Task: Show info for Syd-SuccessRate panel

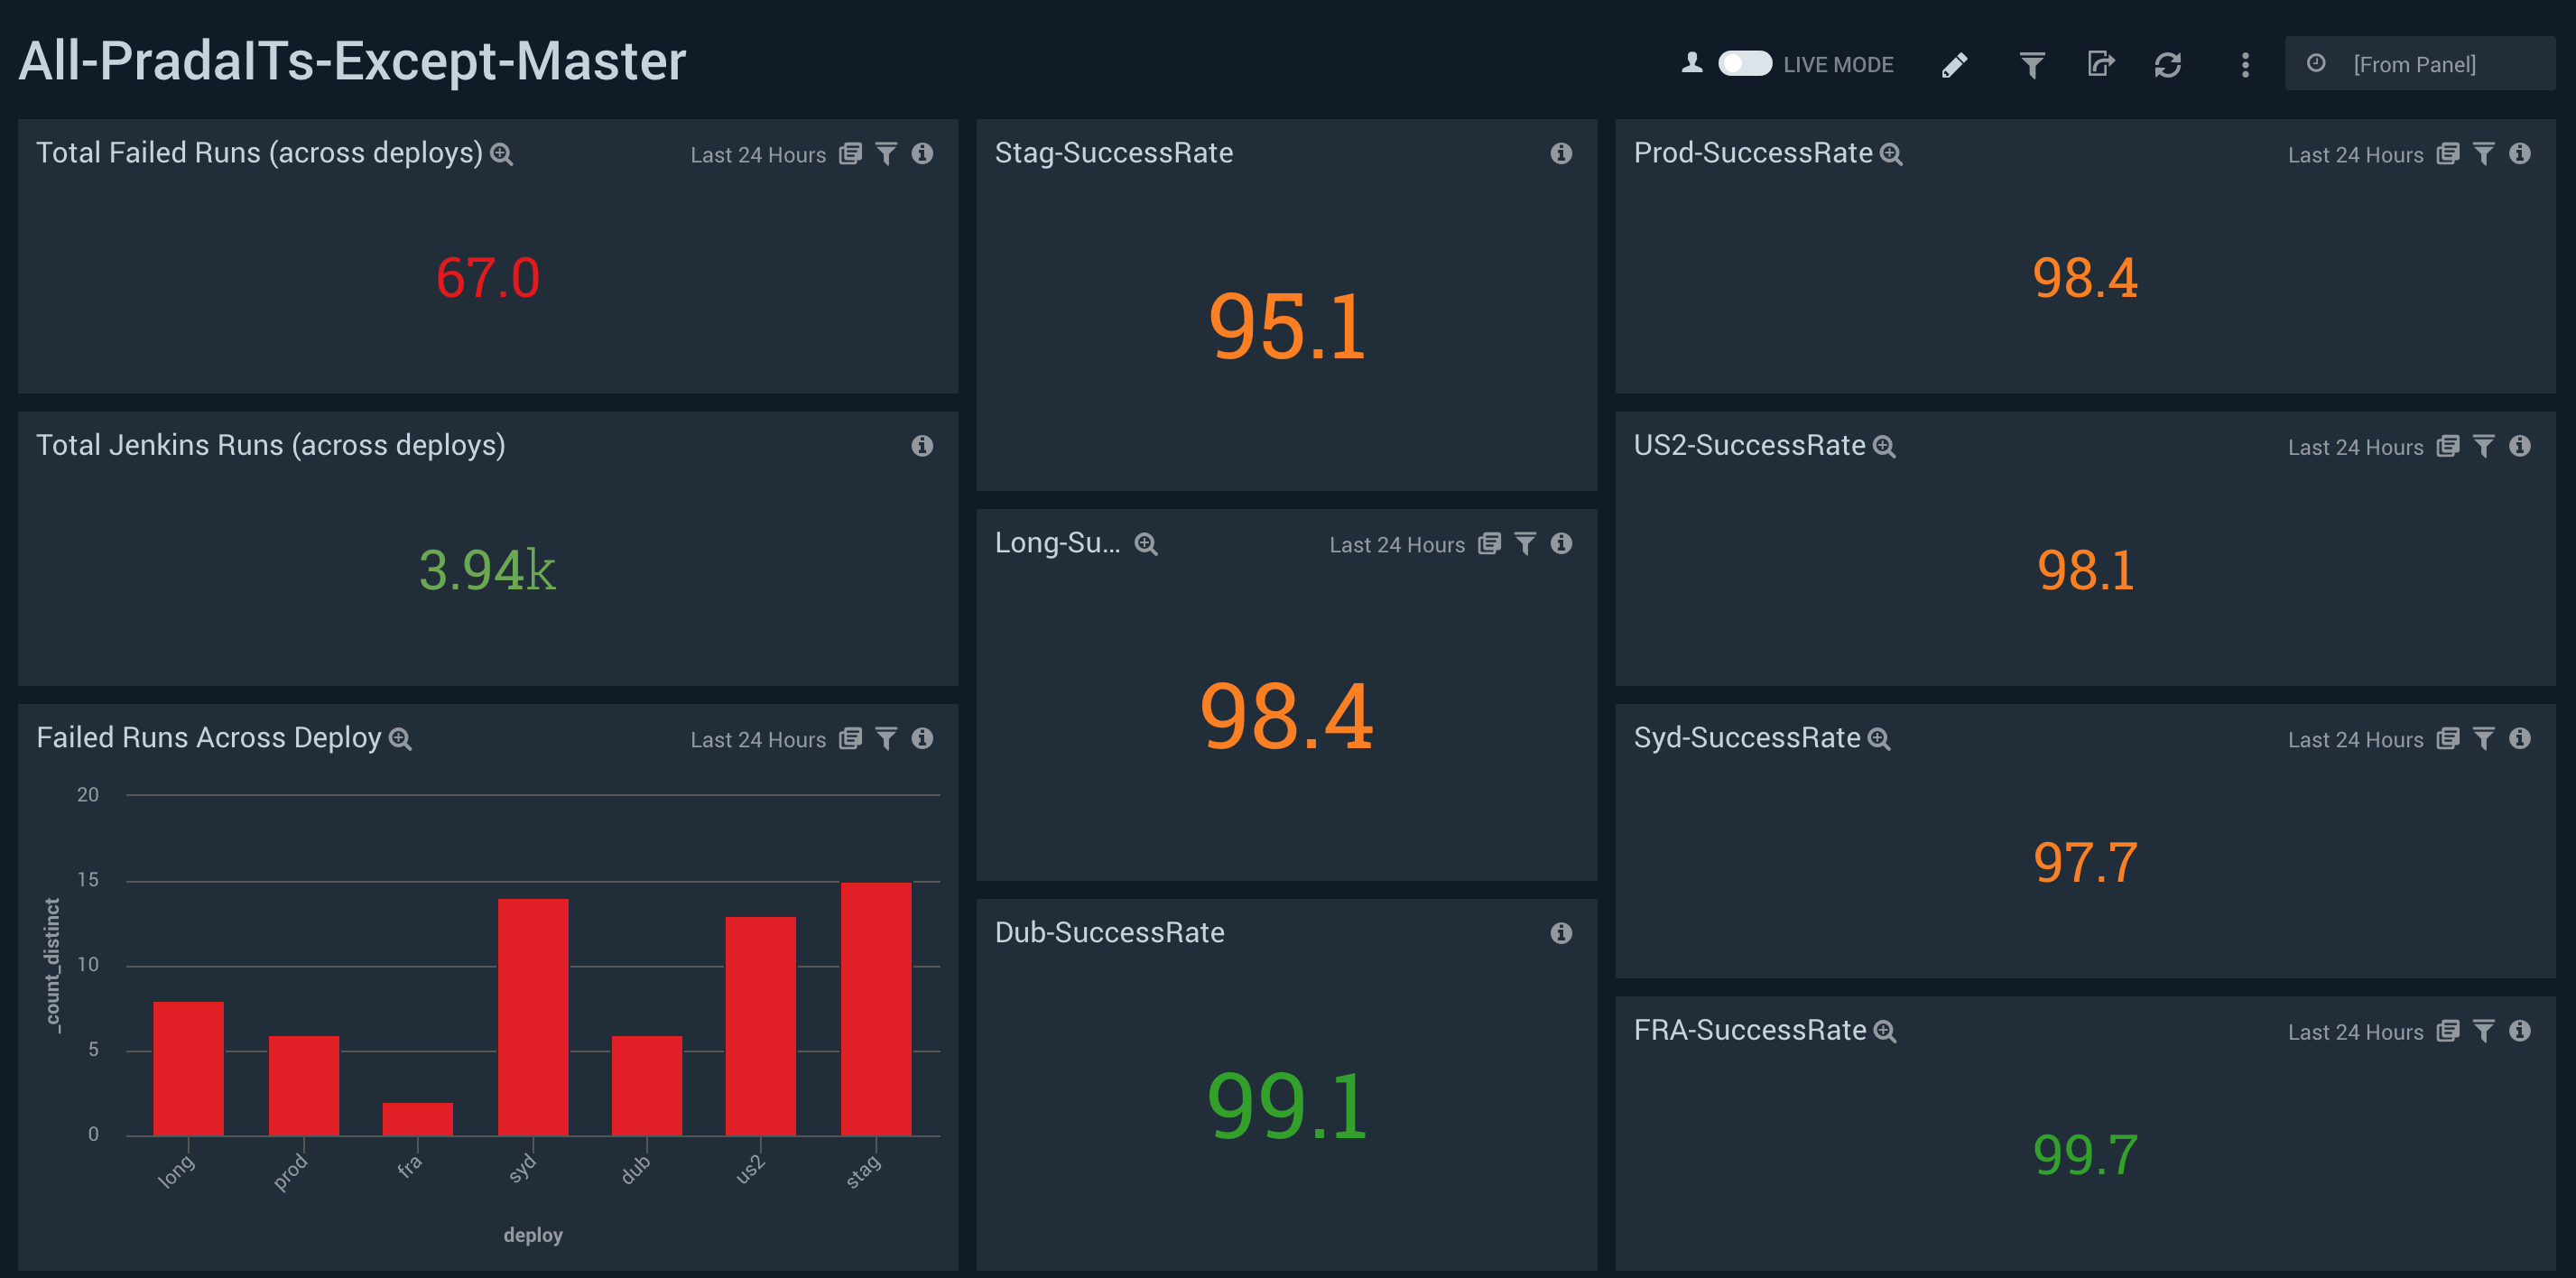Action: pos(2519,739)
